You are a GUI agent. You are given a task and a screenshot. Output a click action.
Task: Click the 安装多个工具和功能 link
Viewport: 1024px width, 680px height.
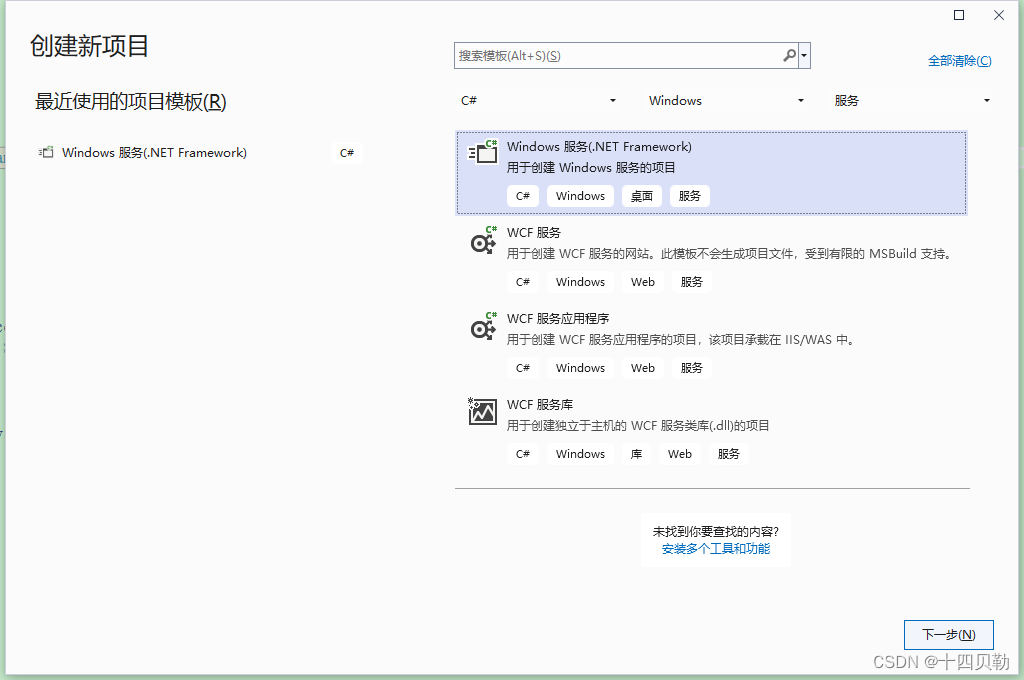pyautogui.click(x=716, y=549)
